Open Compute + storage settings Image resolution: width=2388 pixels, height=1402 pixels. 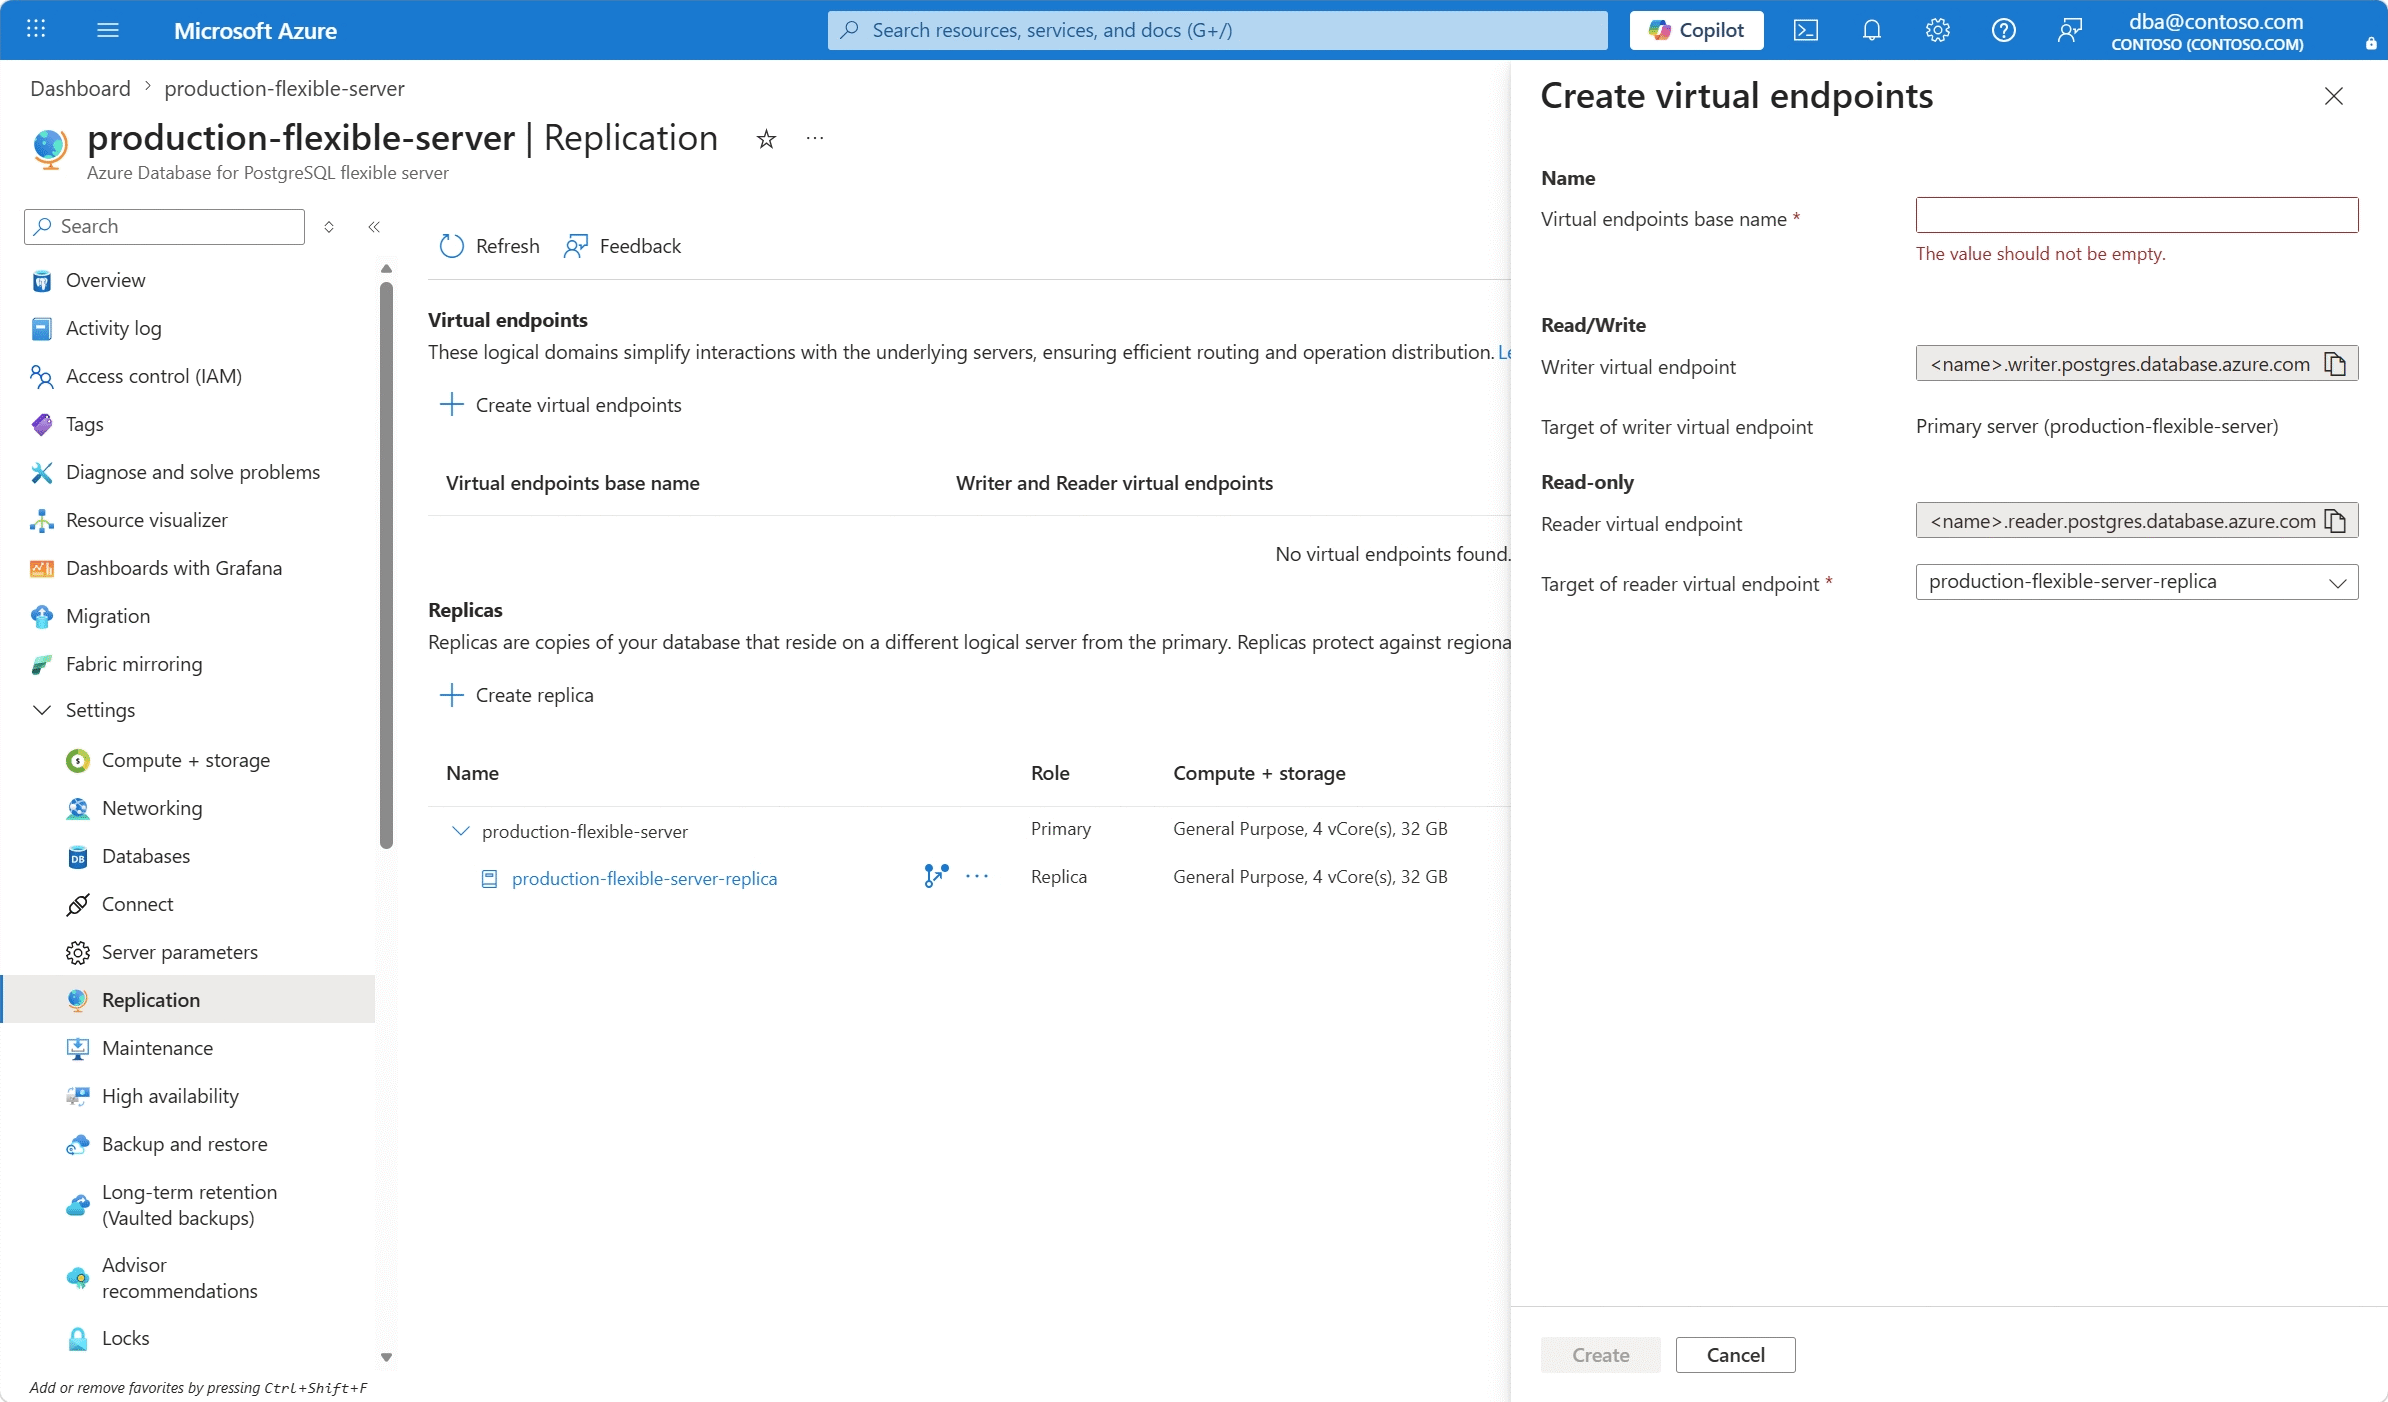click(x=188, y=760)
